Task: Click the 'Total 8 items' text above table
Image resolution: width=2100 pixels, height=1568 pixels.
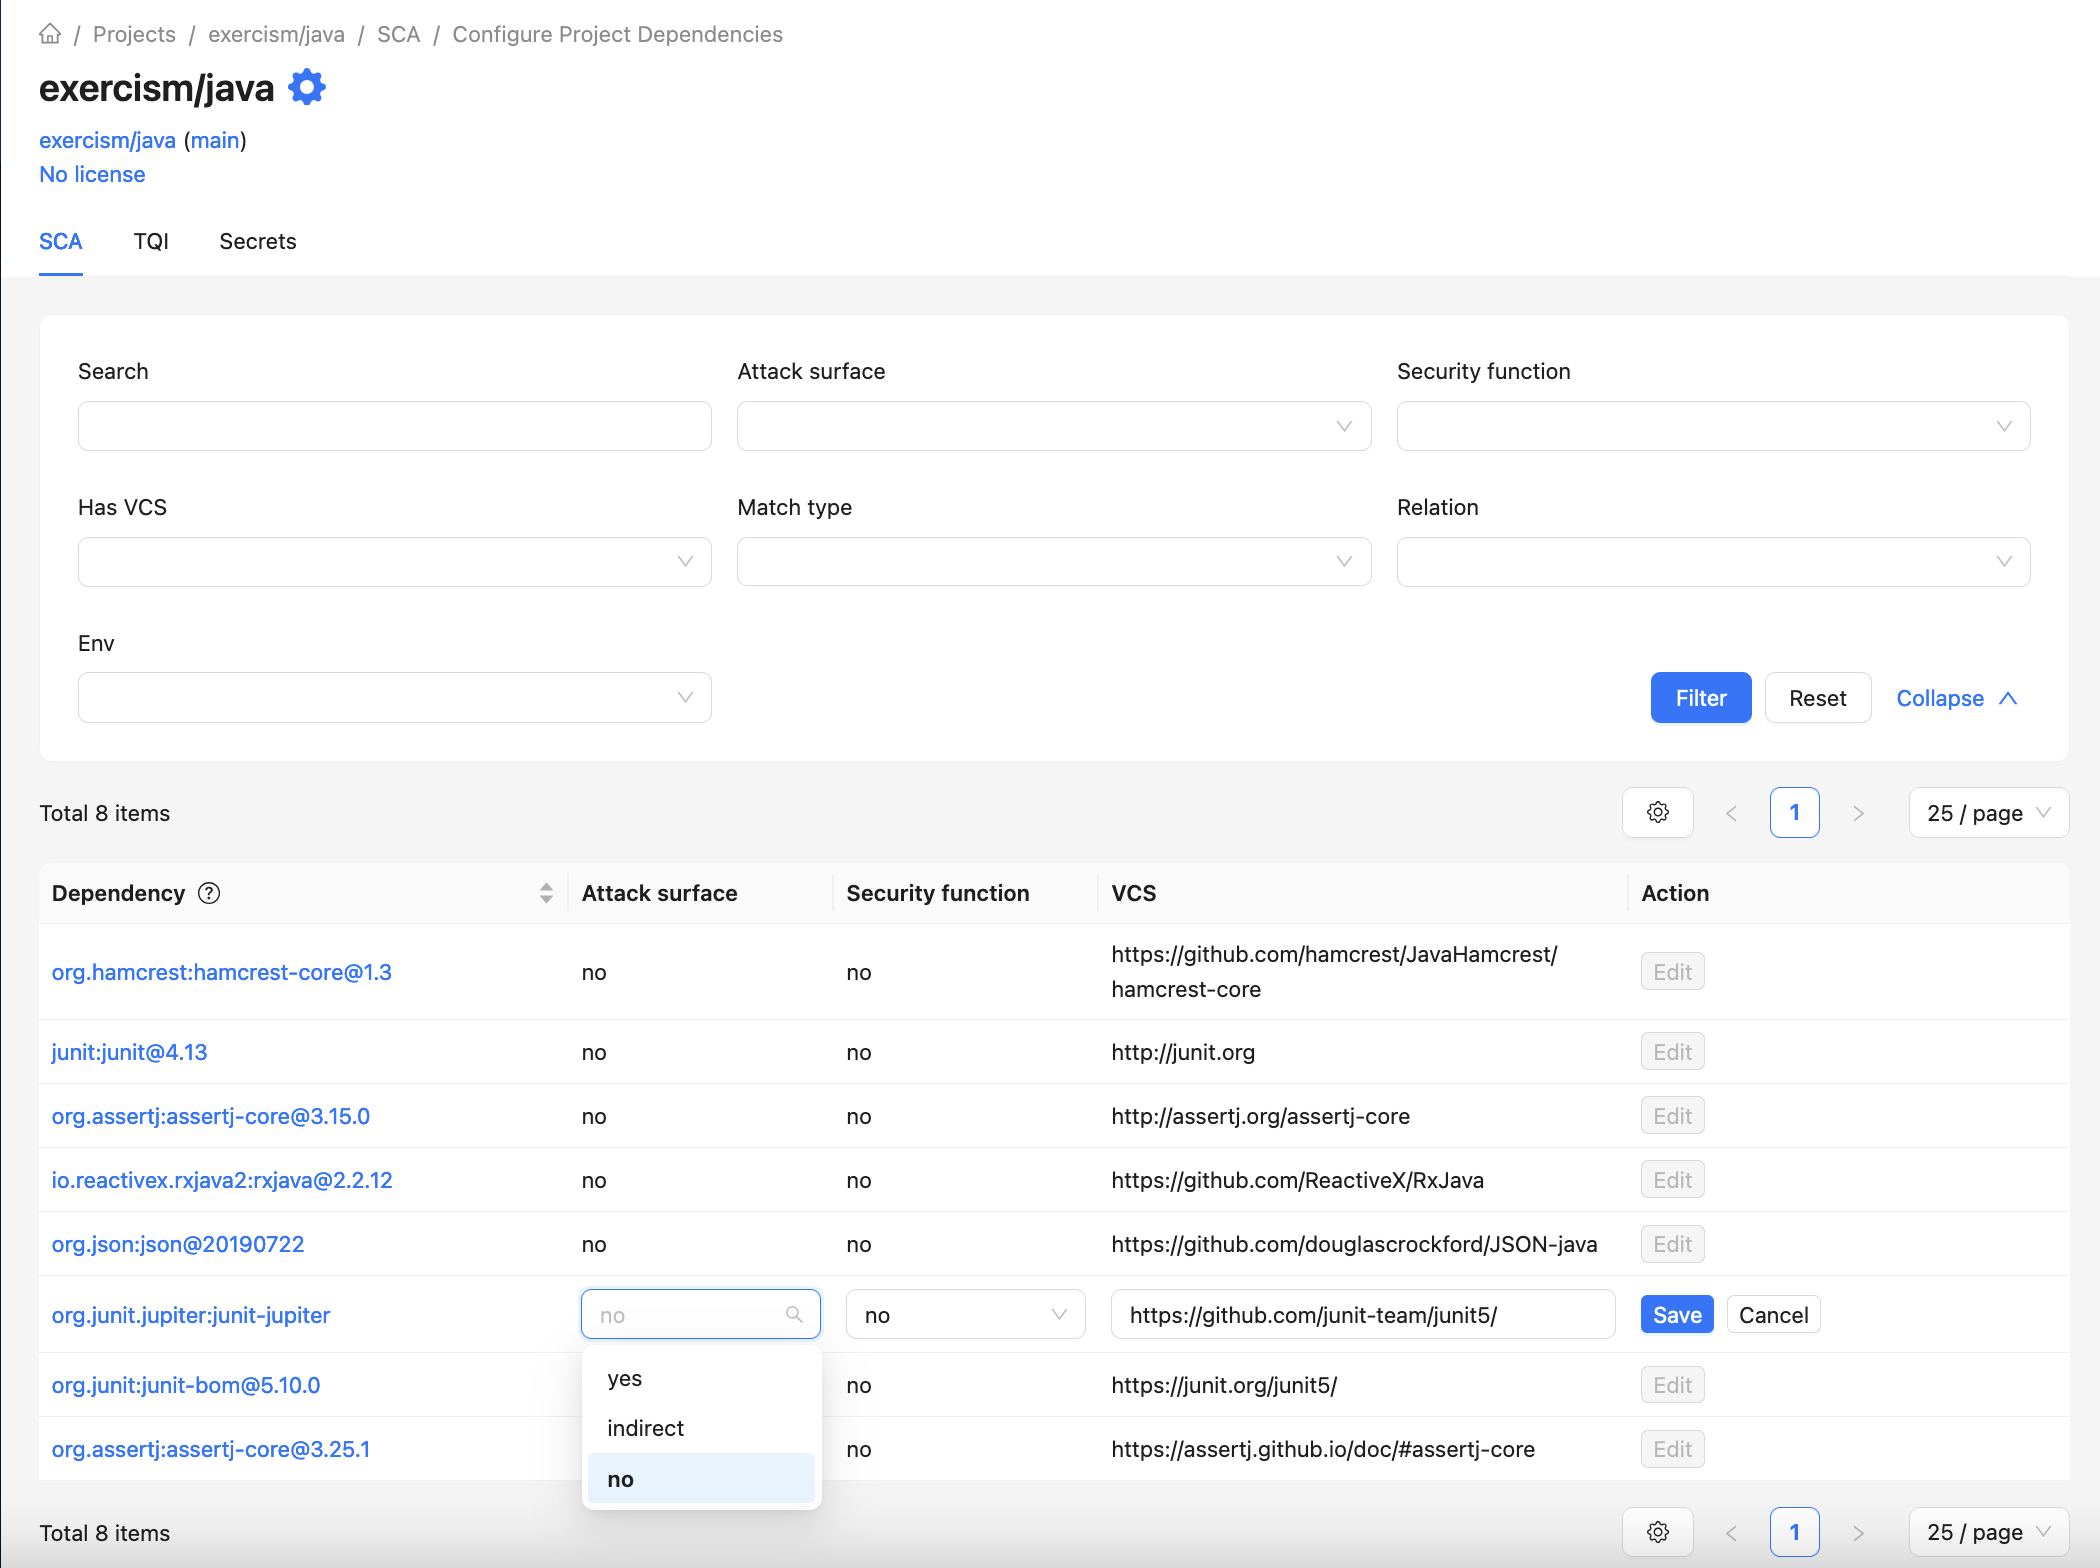Action: [105, 813]
